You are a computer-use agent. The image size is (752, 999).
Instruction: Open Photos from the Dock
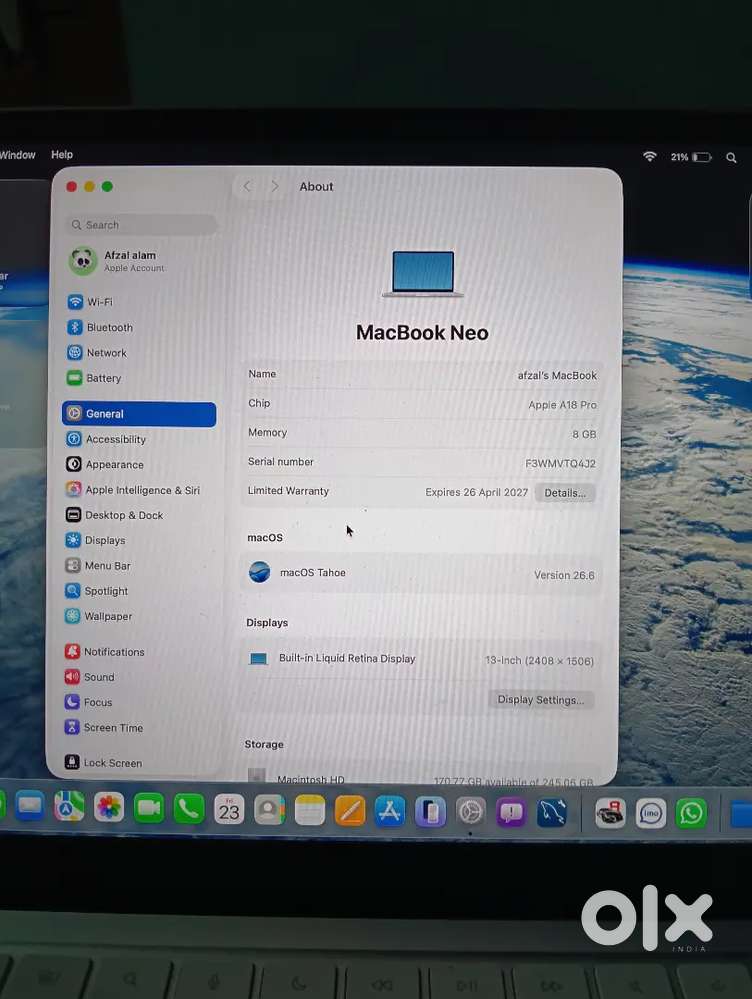click(109, 808)
